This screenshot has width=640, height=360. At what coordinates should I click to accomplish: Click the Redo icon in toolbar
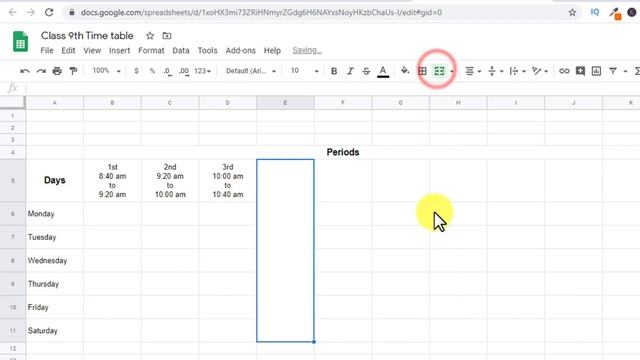click(41, 71)
